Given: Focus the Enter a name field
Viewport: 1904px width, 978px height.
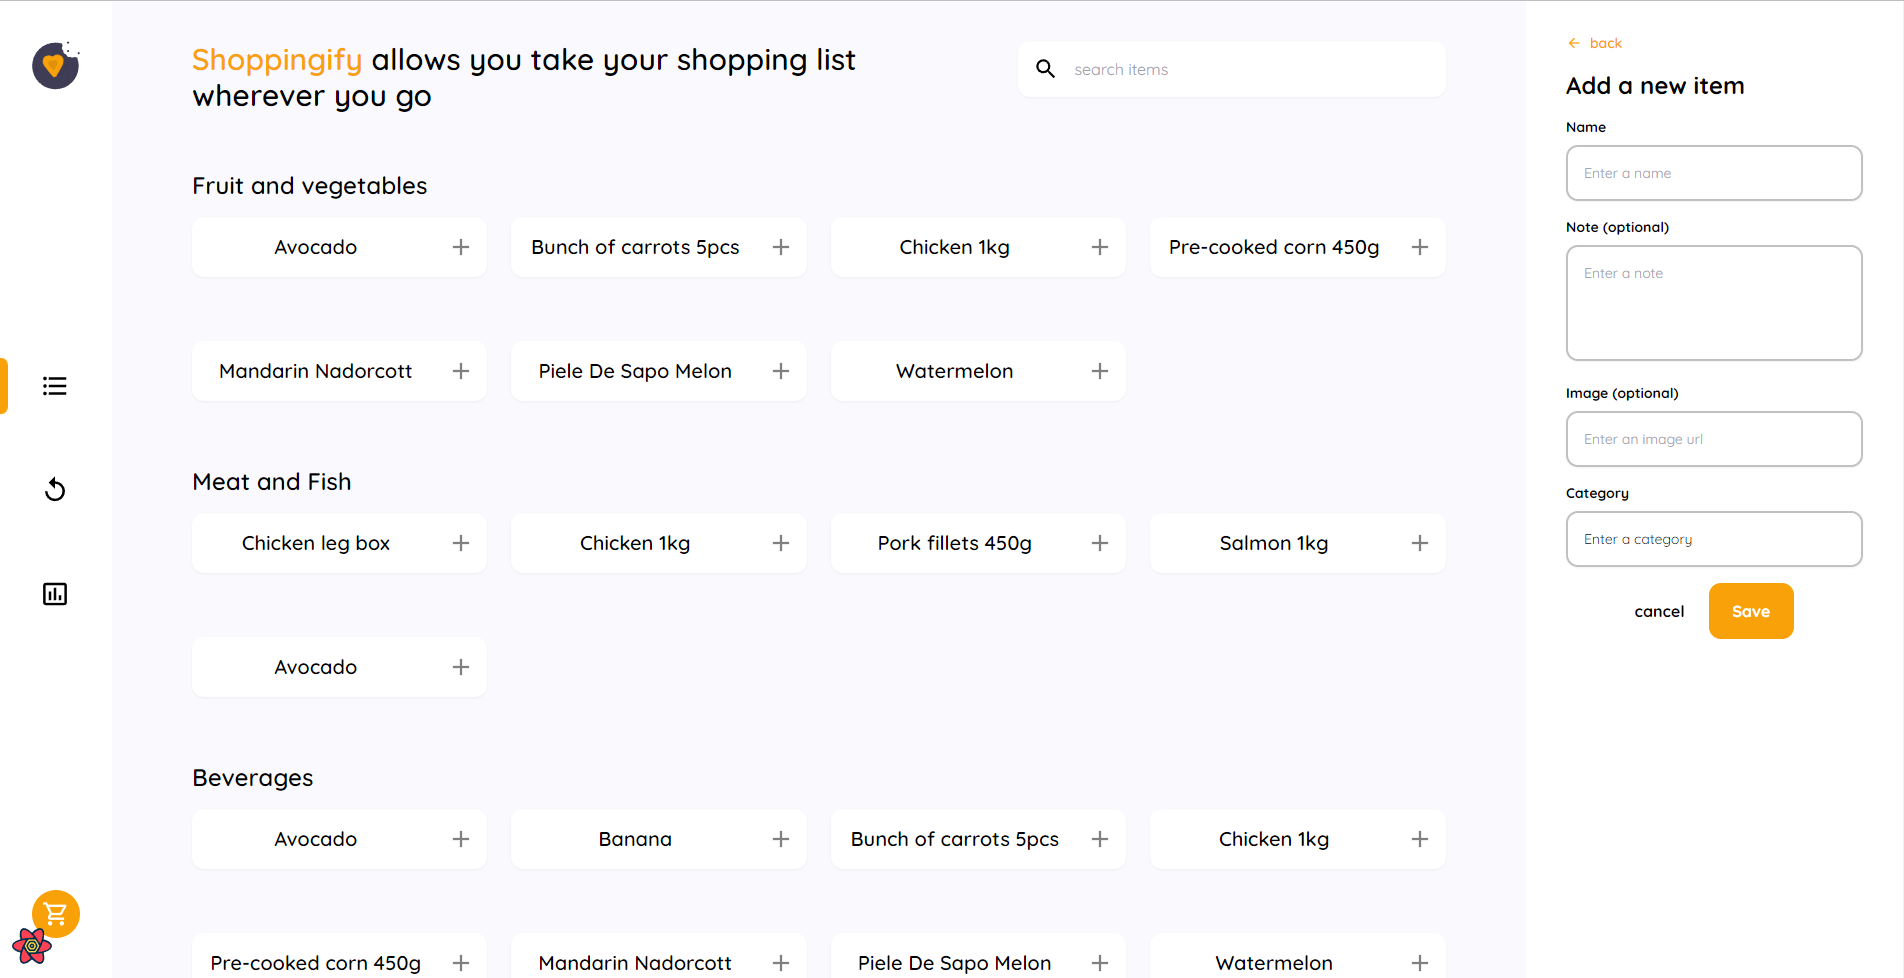Looking at the screenshot, I should 1714,173.
